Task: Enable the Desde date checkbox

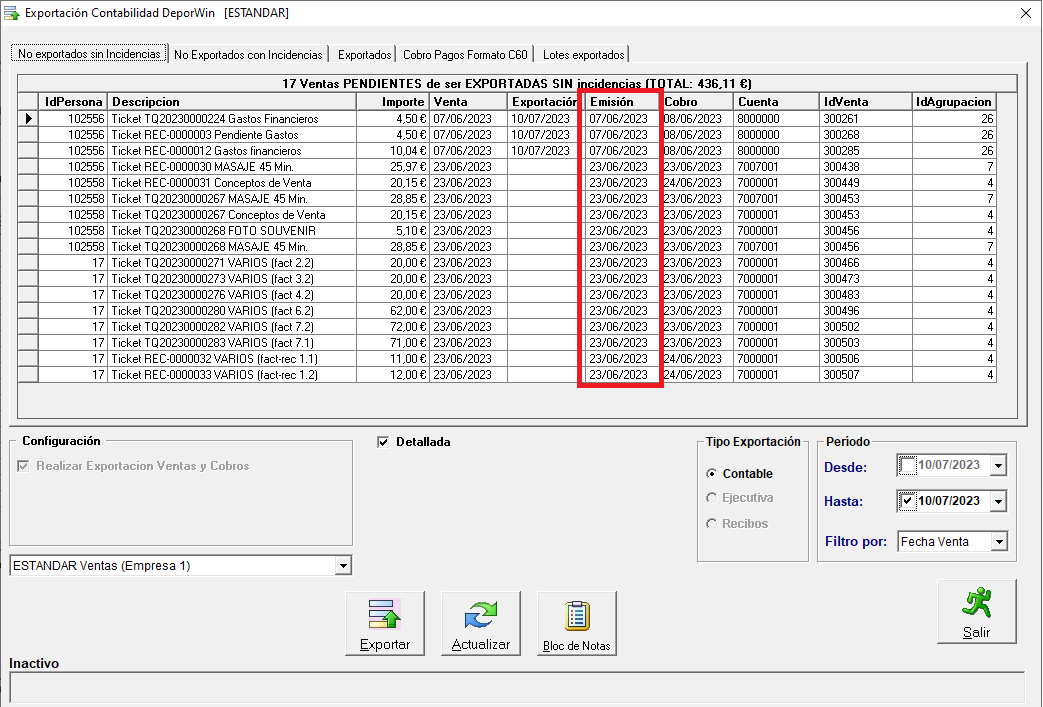Action: click(x=907, y=465)
